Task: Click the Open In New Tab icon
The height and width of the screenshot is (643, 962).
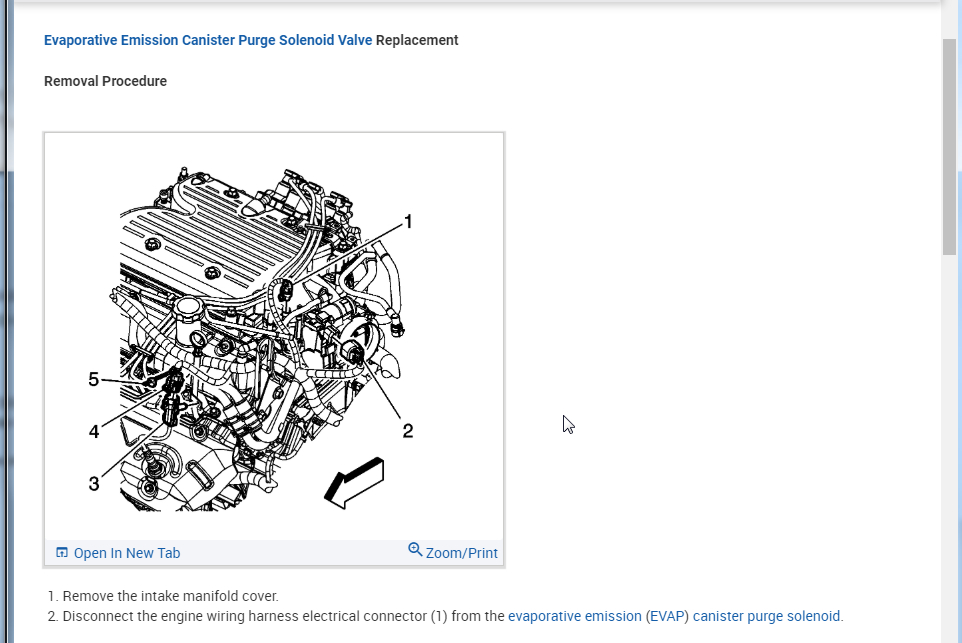Action: tap(62, 552)
